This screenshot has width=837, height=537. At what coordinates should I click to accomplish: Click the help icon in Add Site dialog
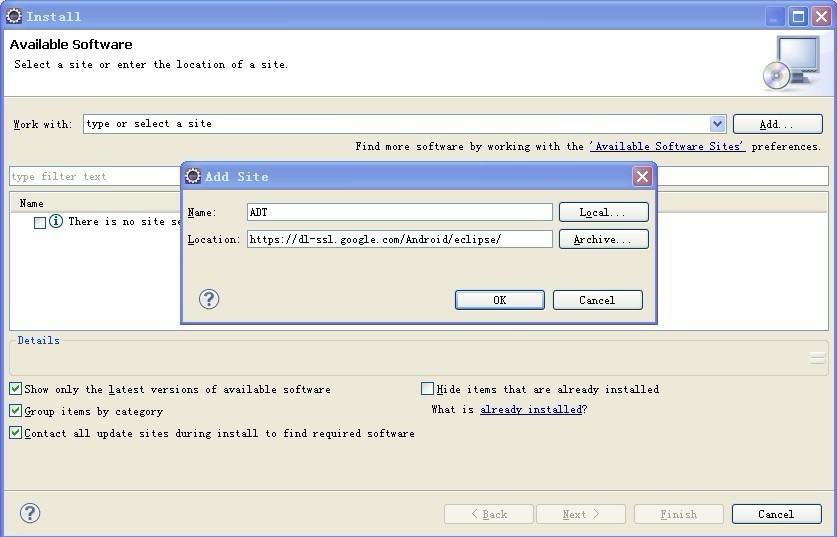click(209, 299)
